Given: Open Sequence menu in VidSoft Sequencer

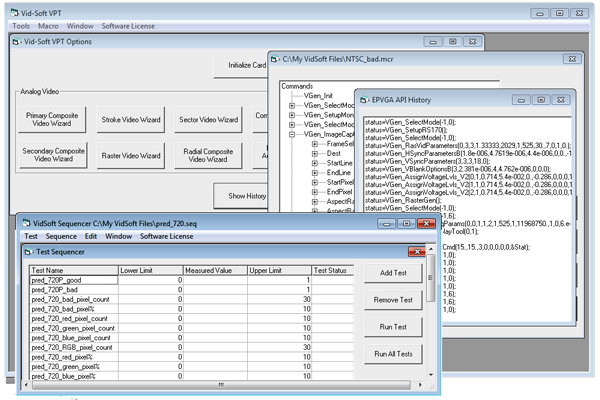Looking at the screenshot, I should (61, 236).
